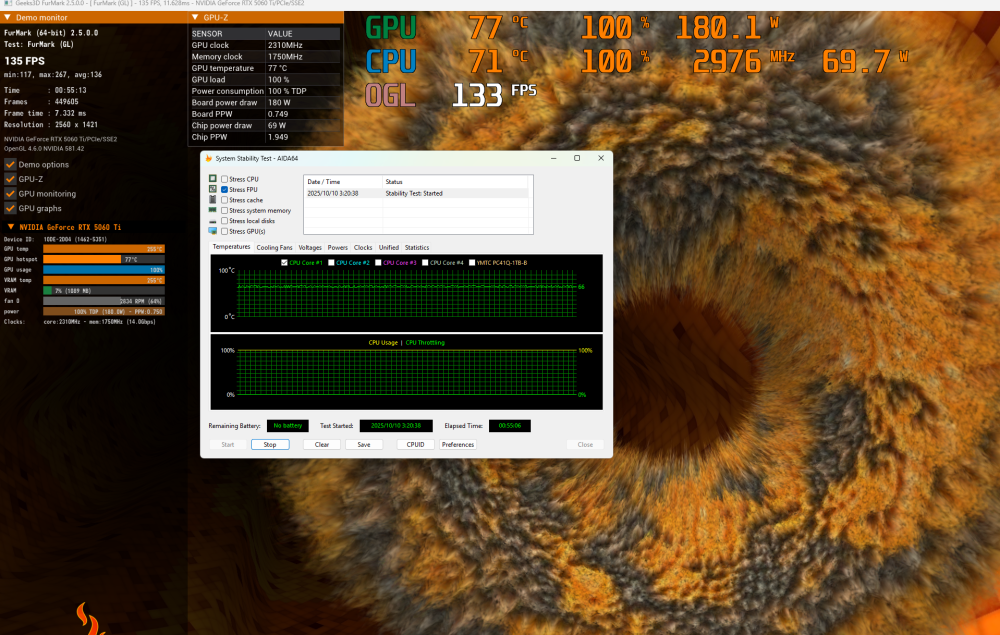Click the blue GPU usage bar
This screenshot has height=635, width=1000.
coord(103,270)
